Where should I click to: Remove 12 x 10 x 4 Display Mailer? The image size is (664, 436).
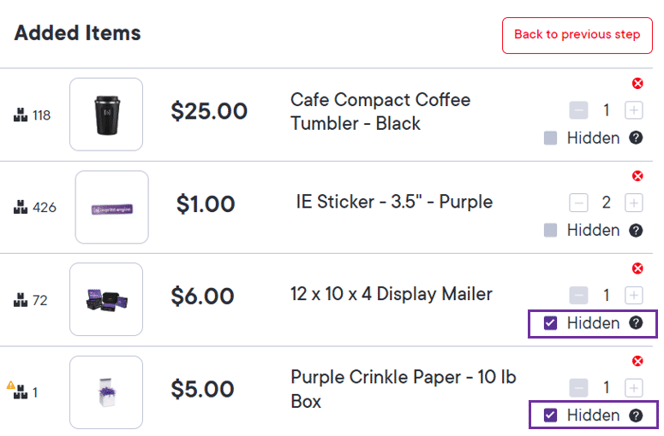tap(637, 268)
